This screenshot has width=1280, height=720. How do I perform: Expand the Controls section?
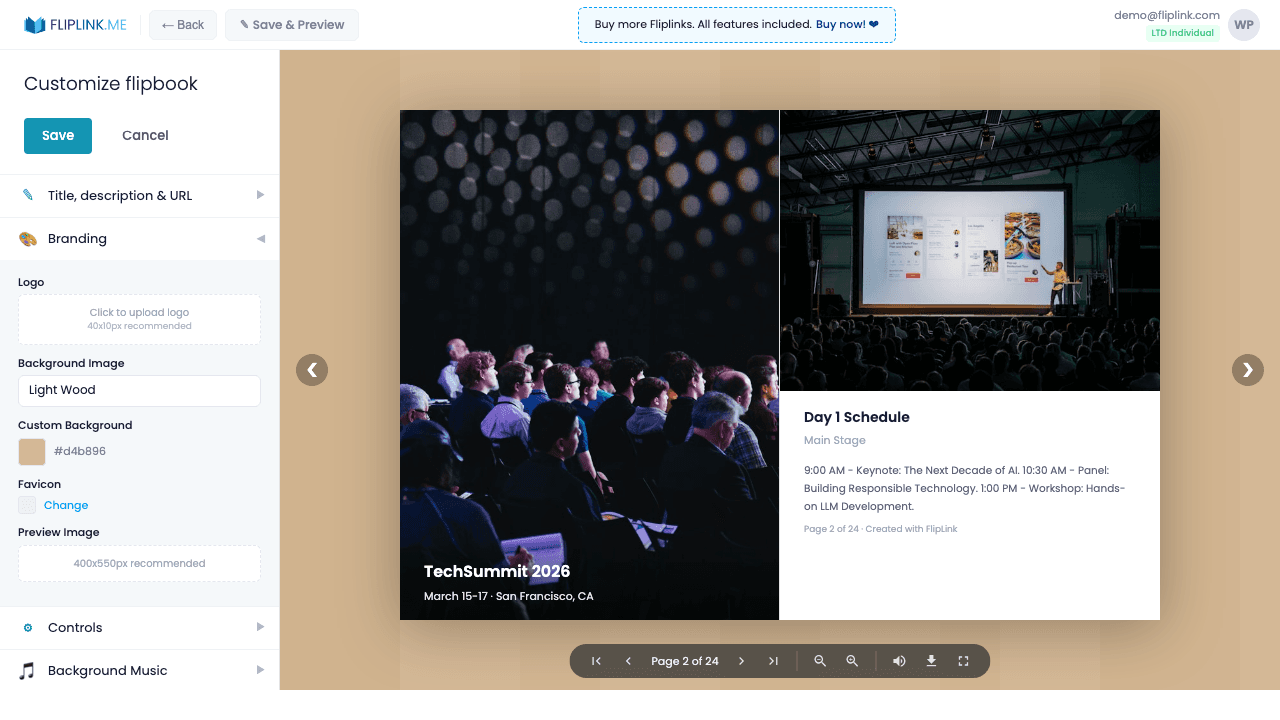[x=139, y=627]
